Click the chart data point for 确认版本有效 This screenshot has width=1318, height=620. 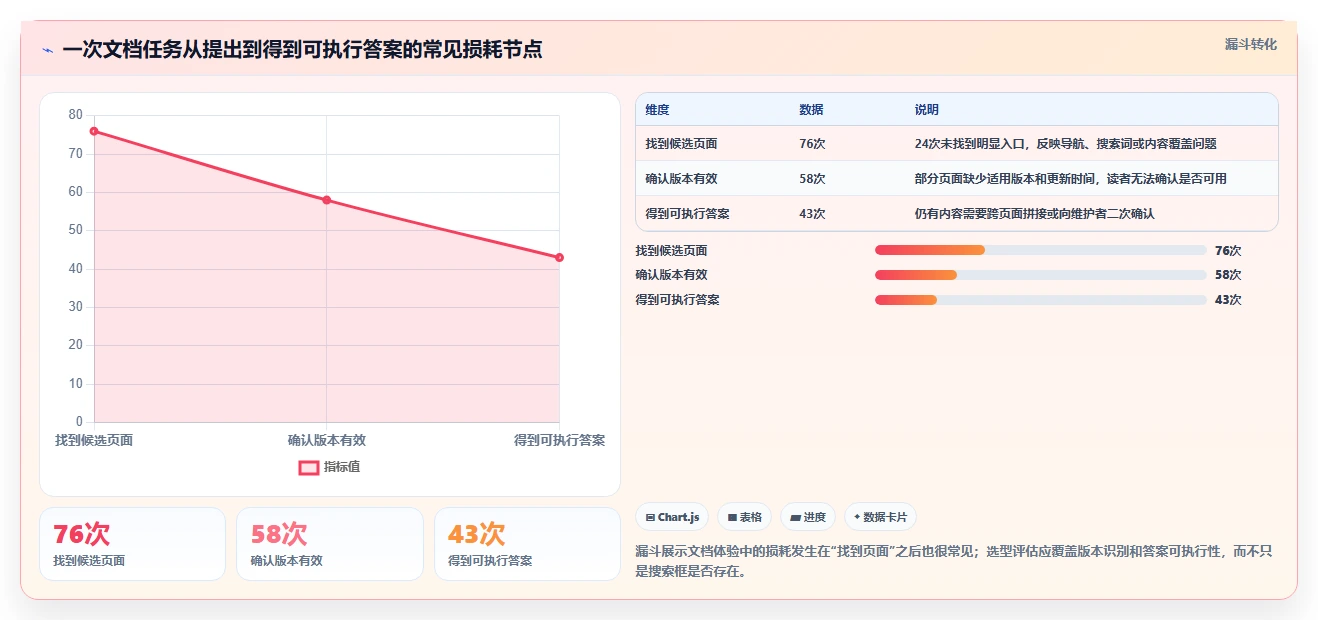[x=327, y=200]
